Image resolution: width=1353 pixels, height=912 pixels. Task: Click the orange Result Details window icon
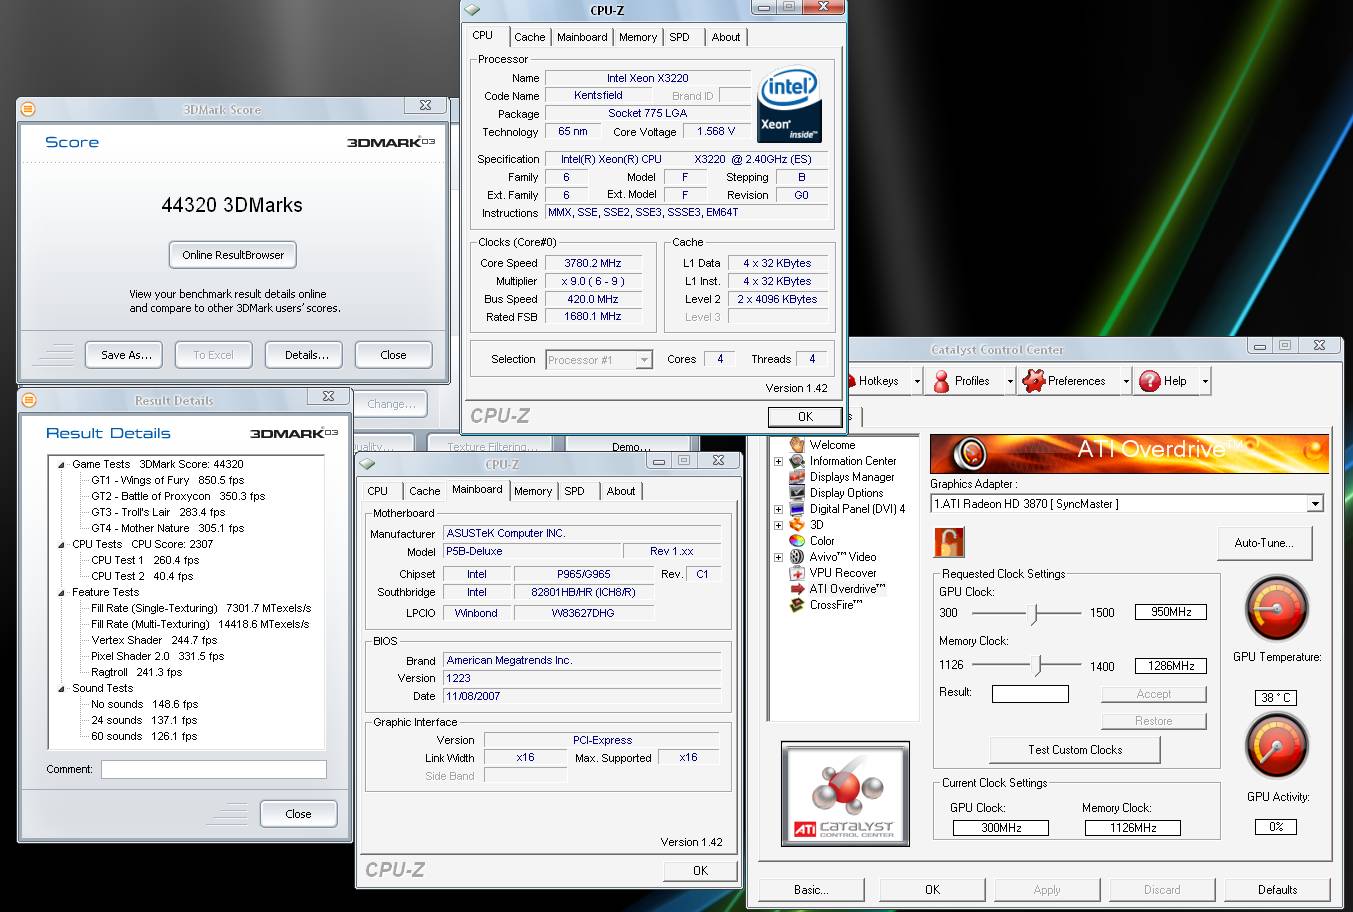[29, 400]
